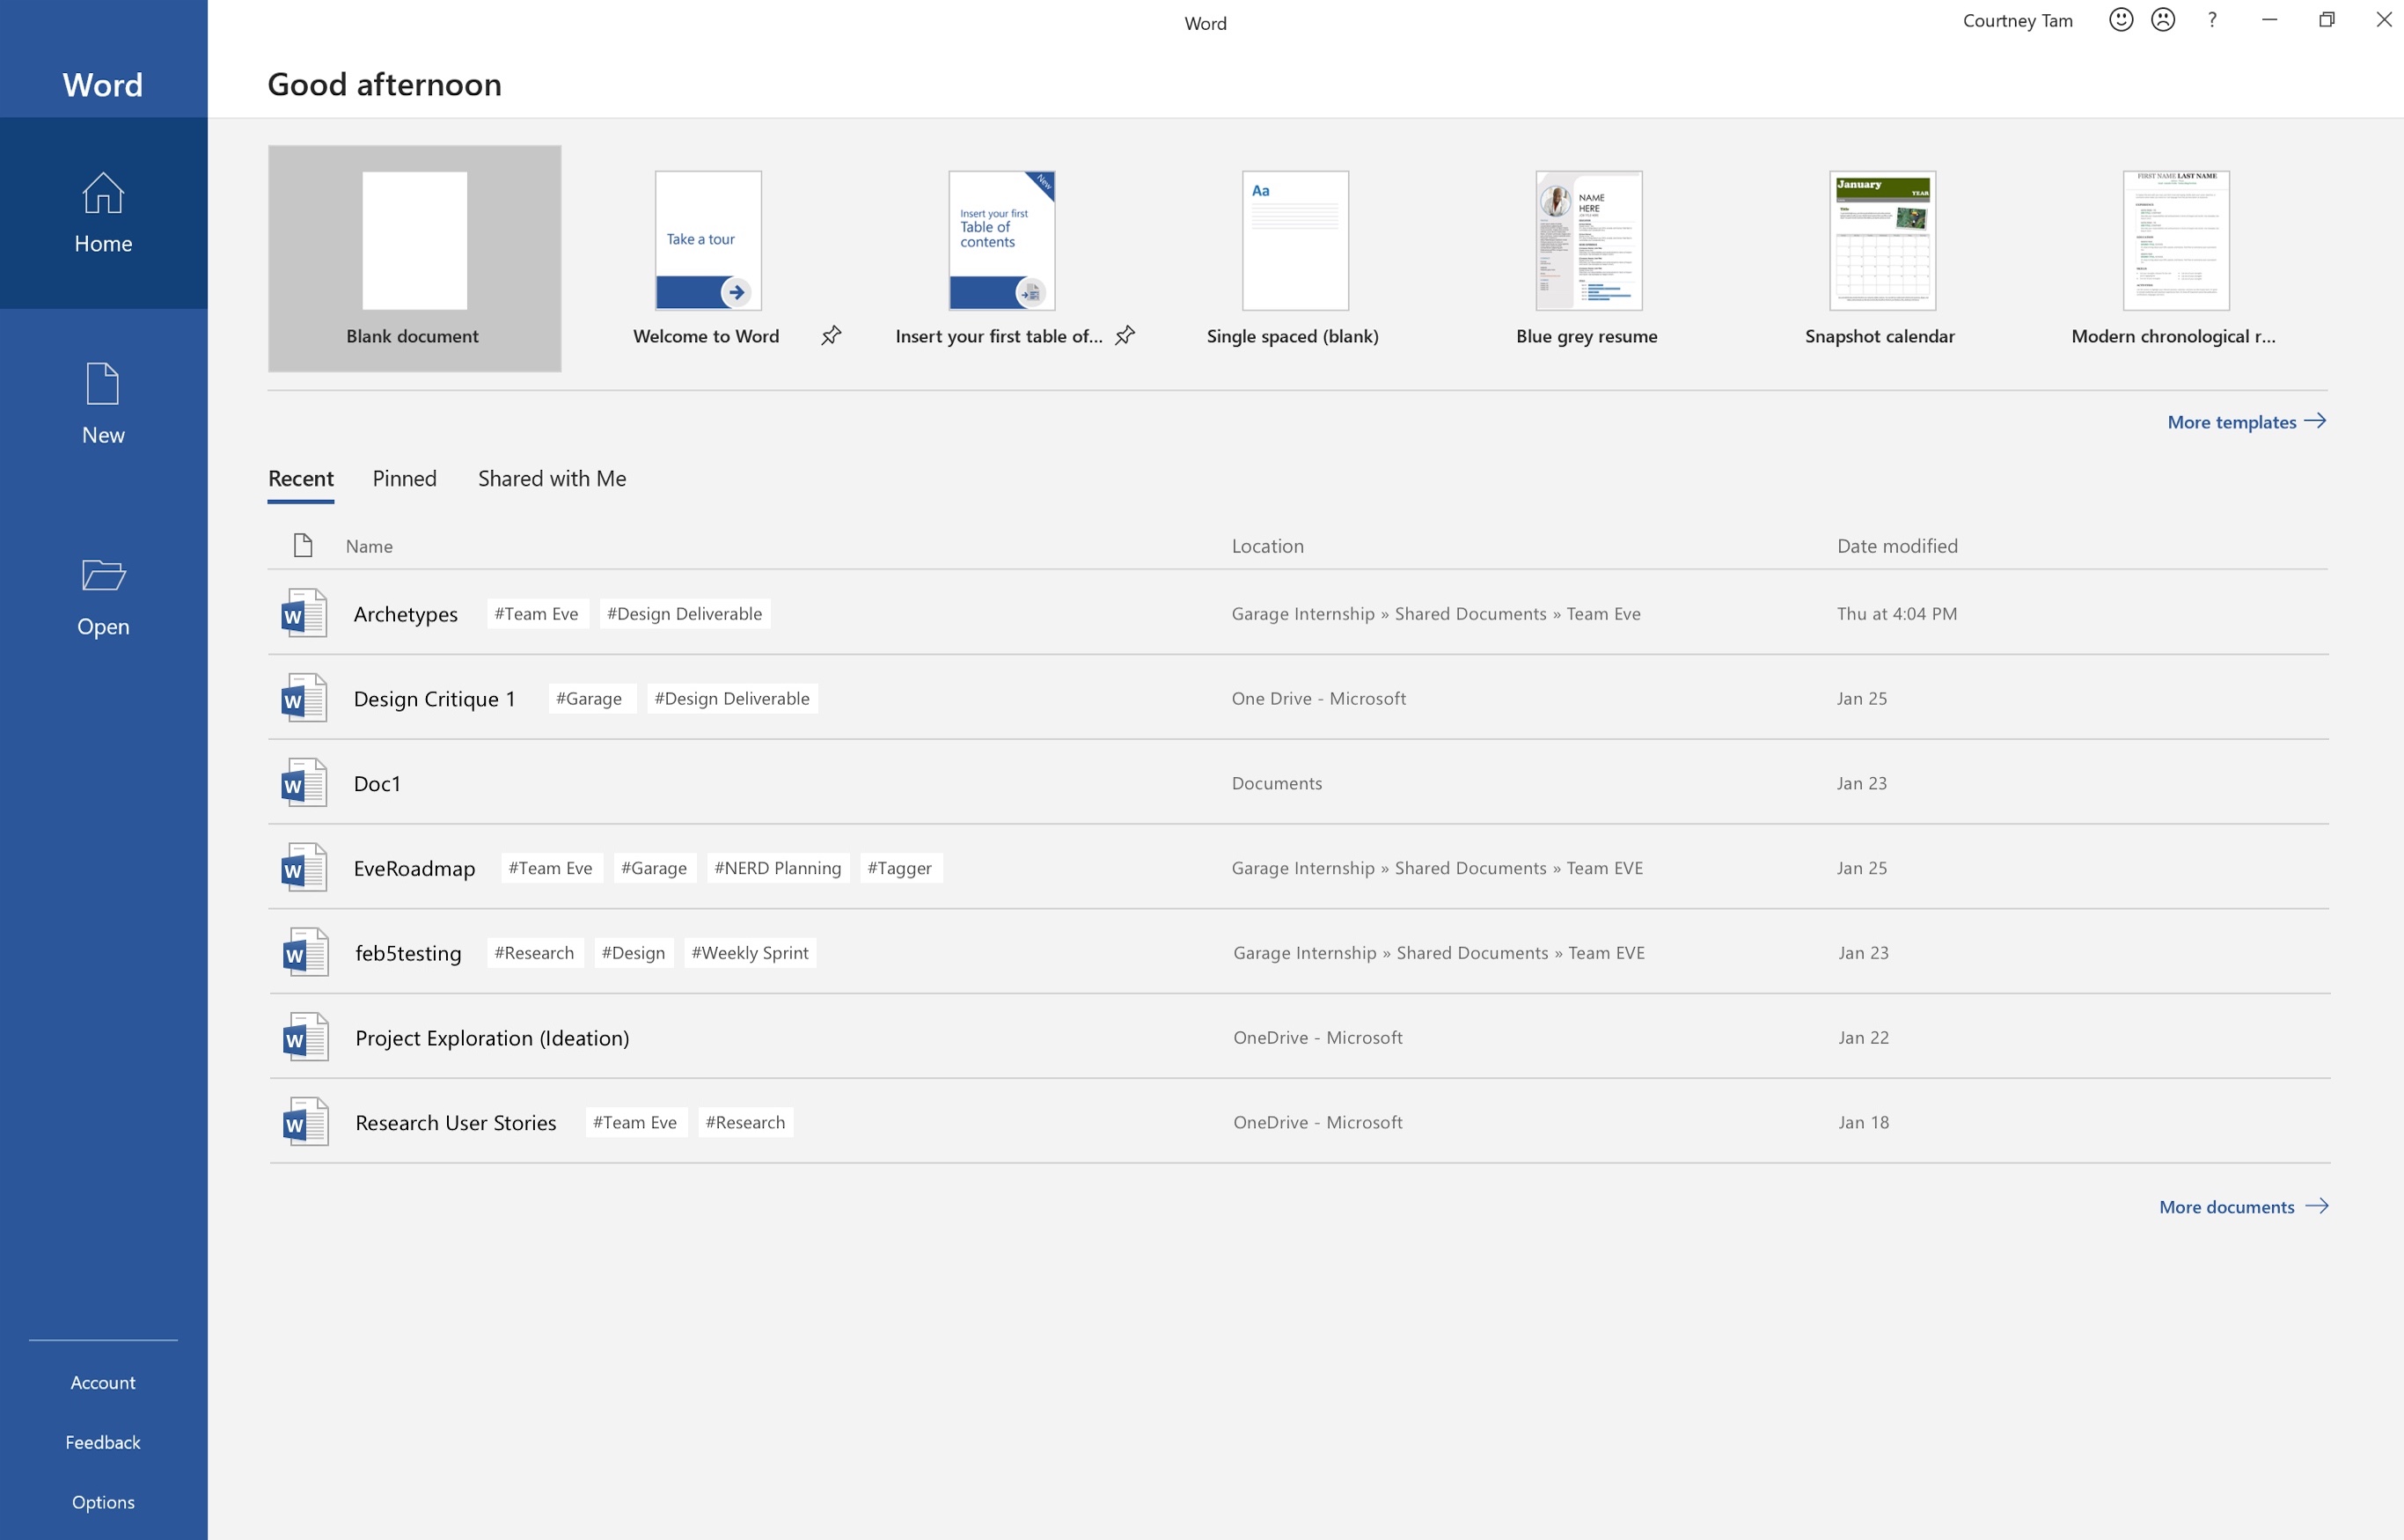2404x1540 pixels.
Task: Click the Word file icon for Research User Stories
Action: (x=305, y=1122)
